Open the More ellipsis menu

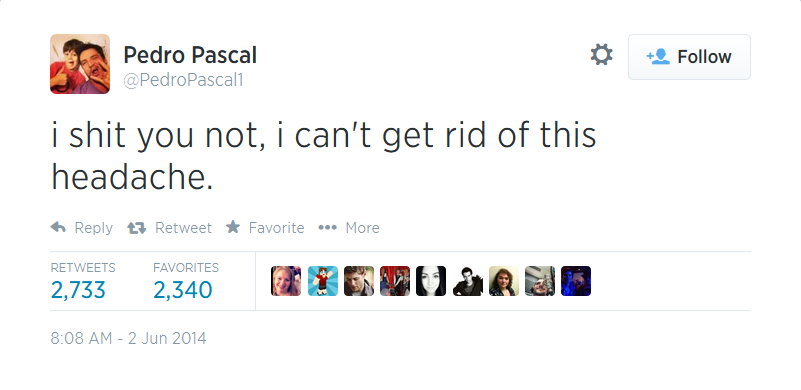click(x=327, y=227)
